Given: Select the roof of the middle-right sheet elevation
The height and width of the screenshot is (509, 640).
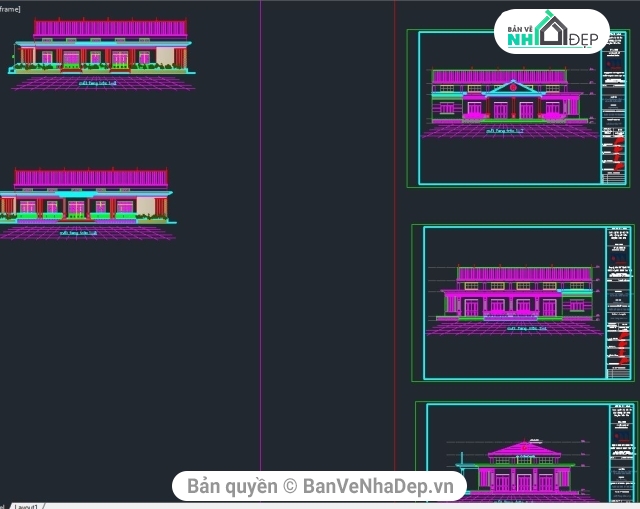Looking at the screenshot, I should tap(524, 274).
